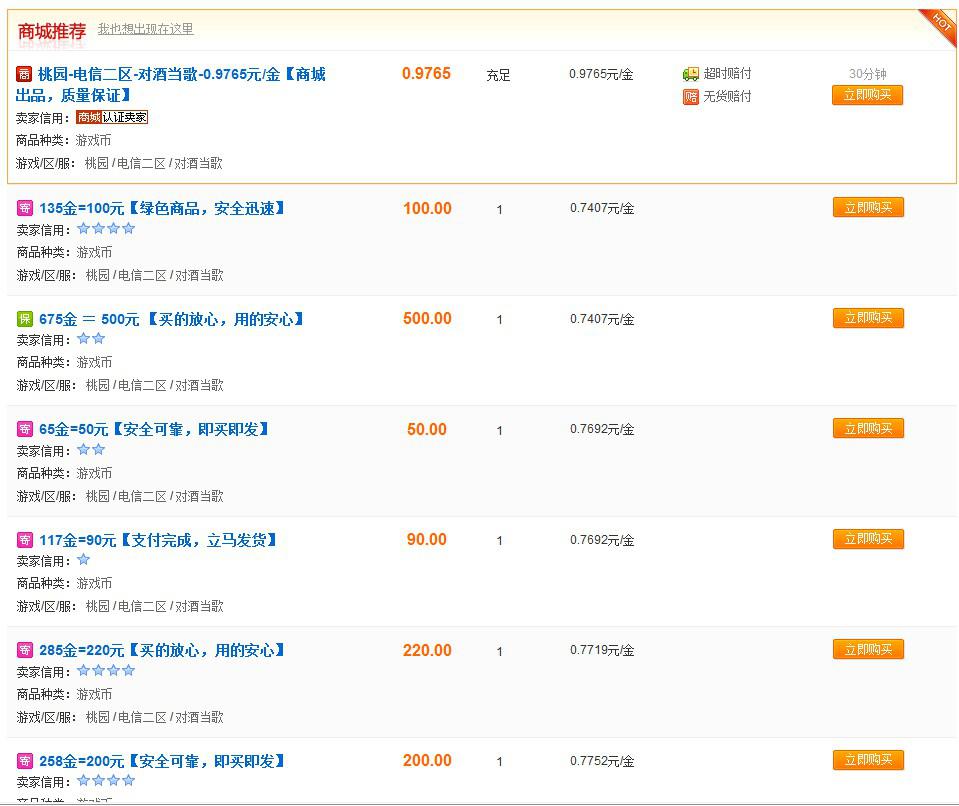
Task: Click the orange price 100.00
Action: (427, 209)
